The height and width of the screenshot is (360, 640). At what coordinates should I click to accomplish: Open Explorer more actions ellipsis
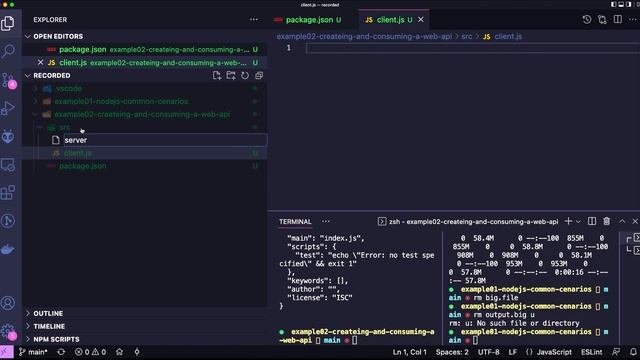click(x=254, y=20)
